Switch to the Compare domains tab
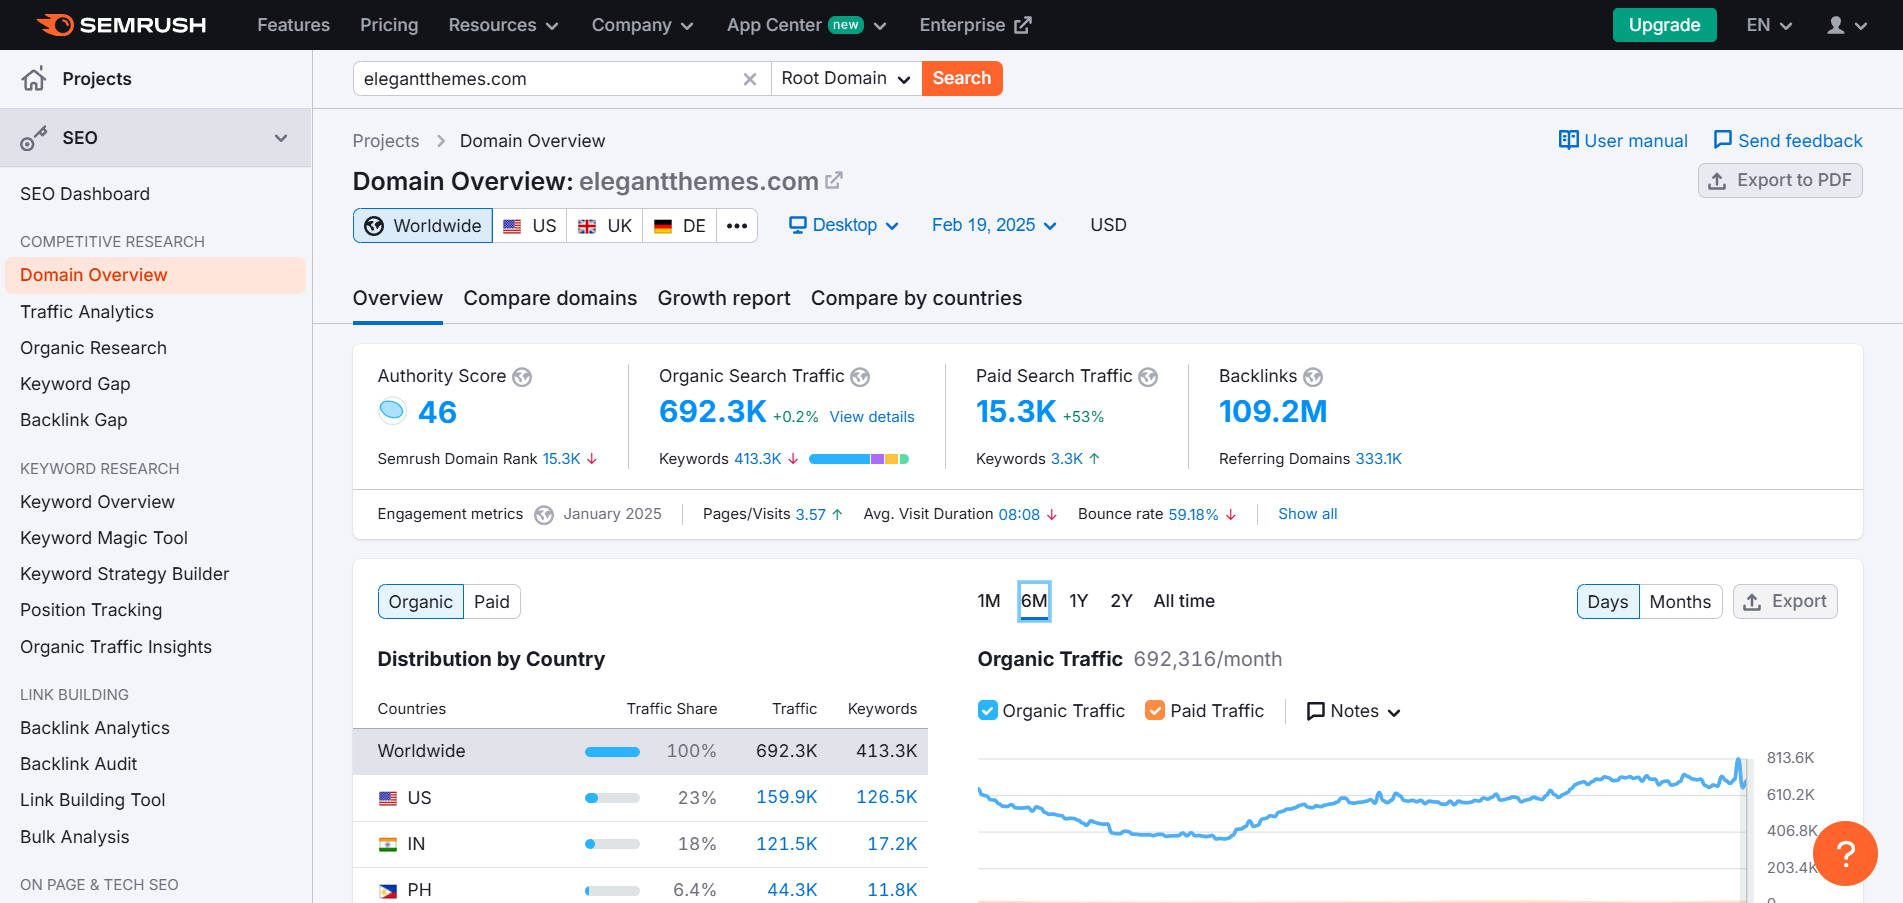 pyautogui.click(x=550, y=298)
